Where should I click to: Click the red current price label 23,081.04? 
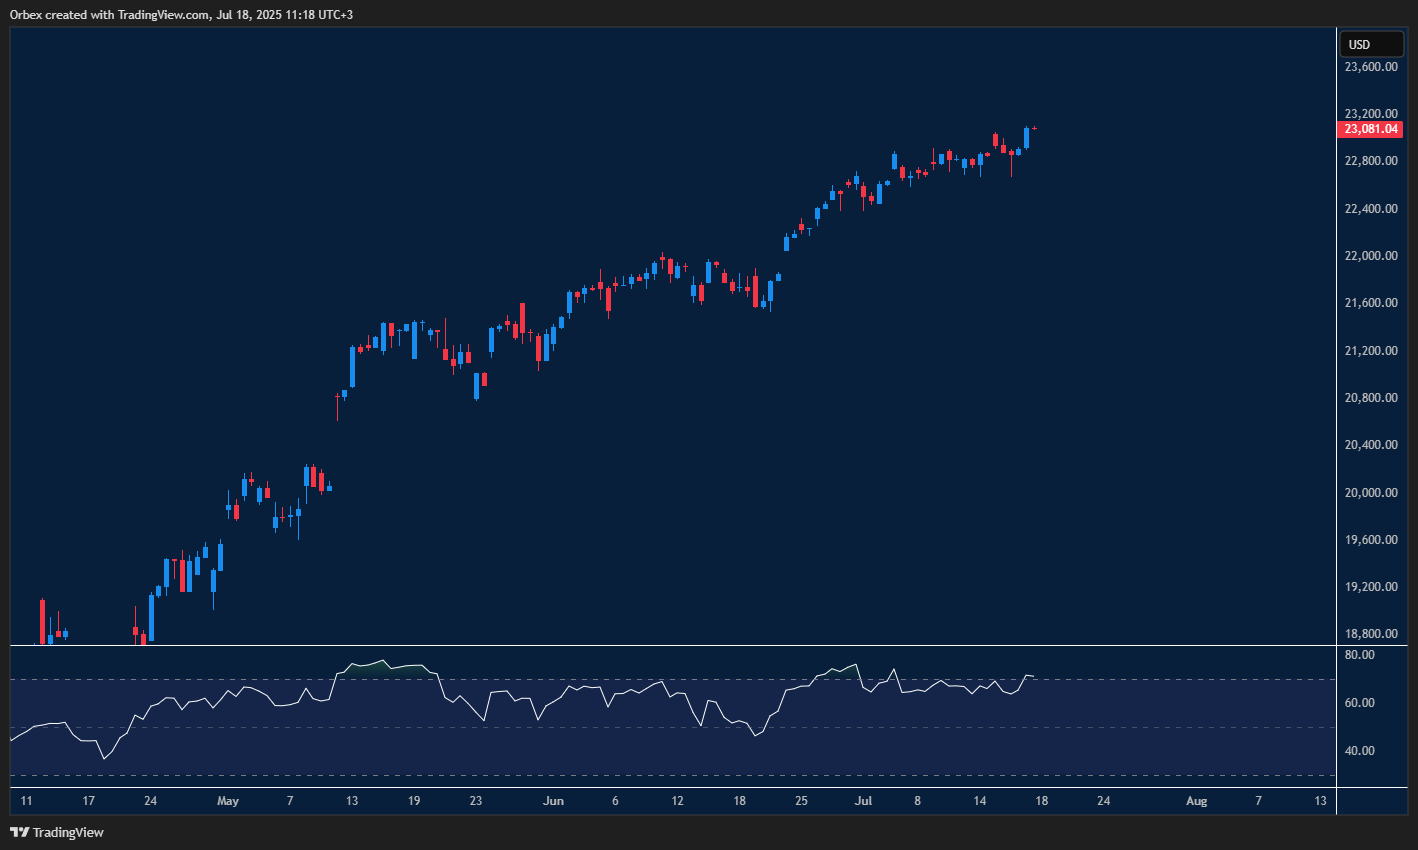pyautogui.click(x=1369, y=129)
